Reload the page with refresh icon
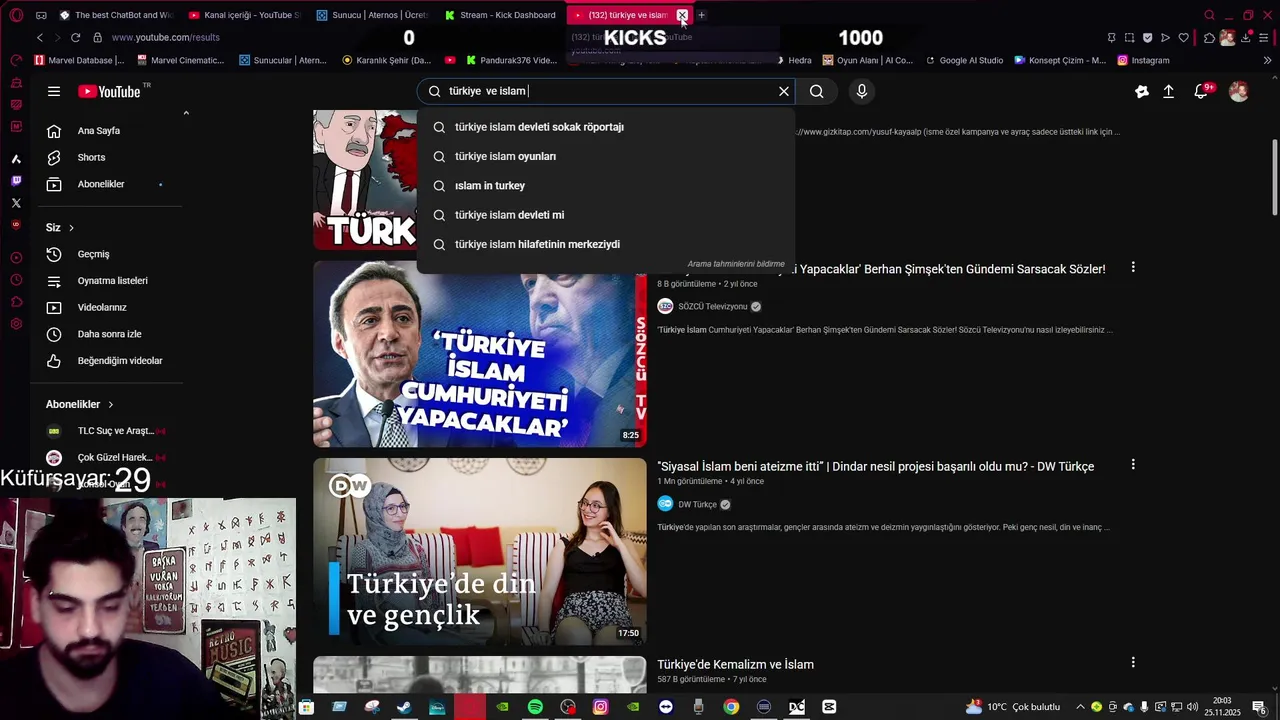 (x=75, y=38)
